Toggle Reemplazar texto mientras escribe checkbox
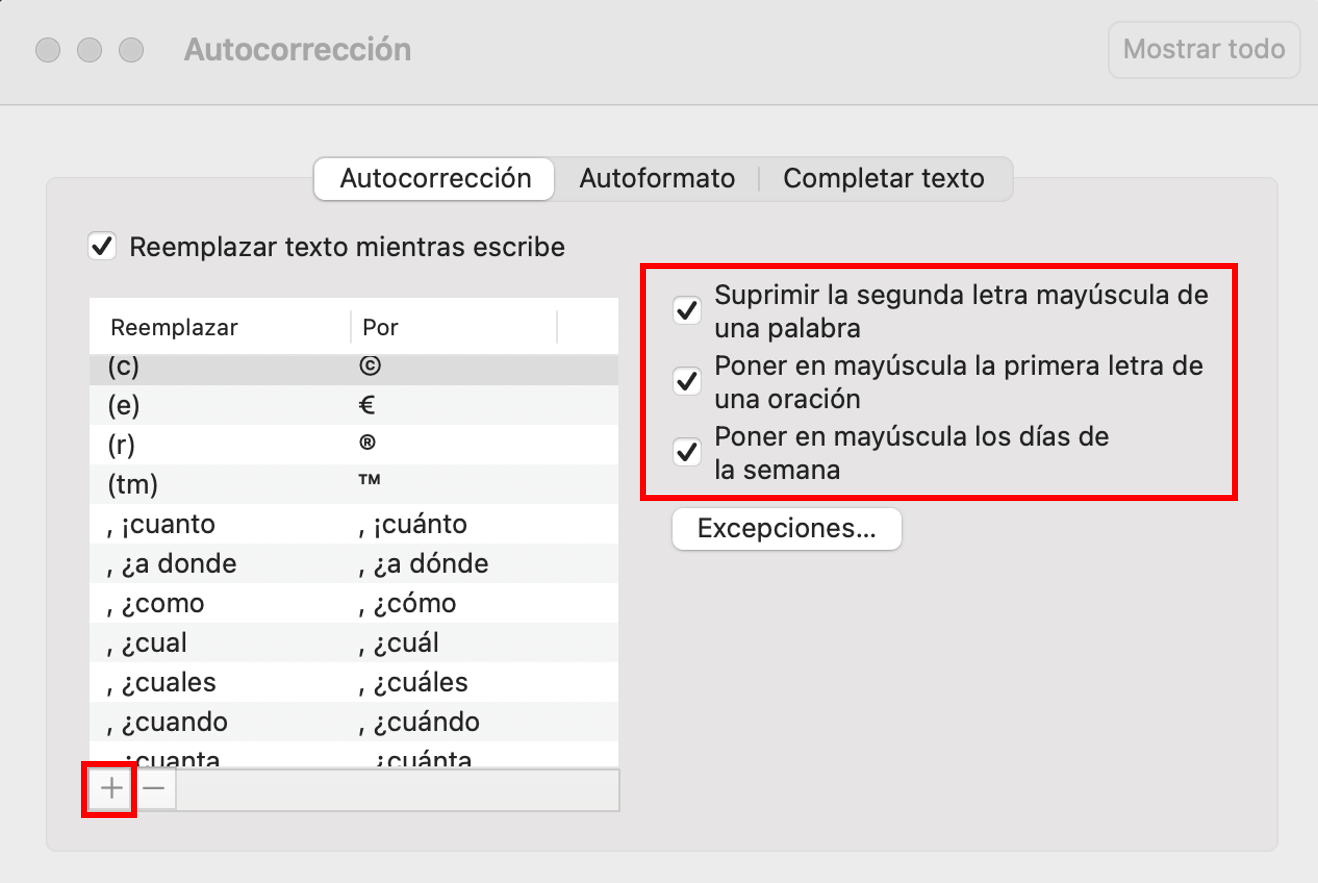The width and height of the screenshot is (1318, 883). tap(102, 246)
